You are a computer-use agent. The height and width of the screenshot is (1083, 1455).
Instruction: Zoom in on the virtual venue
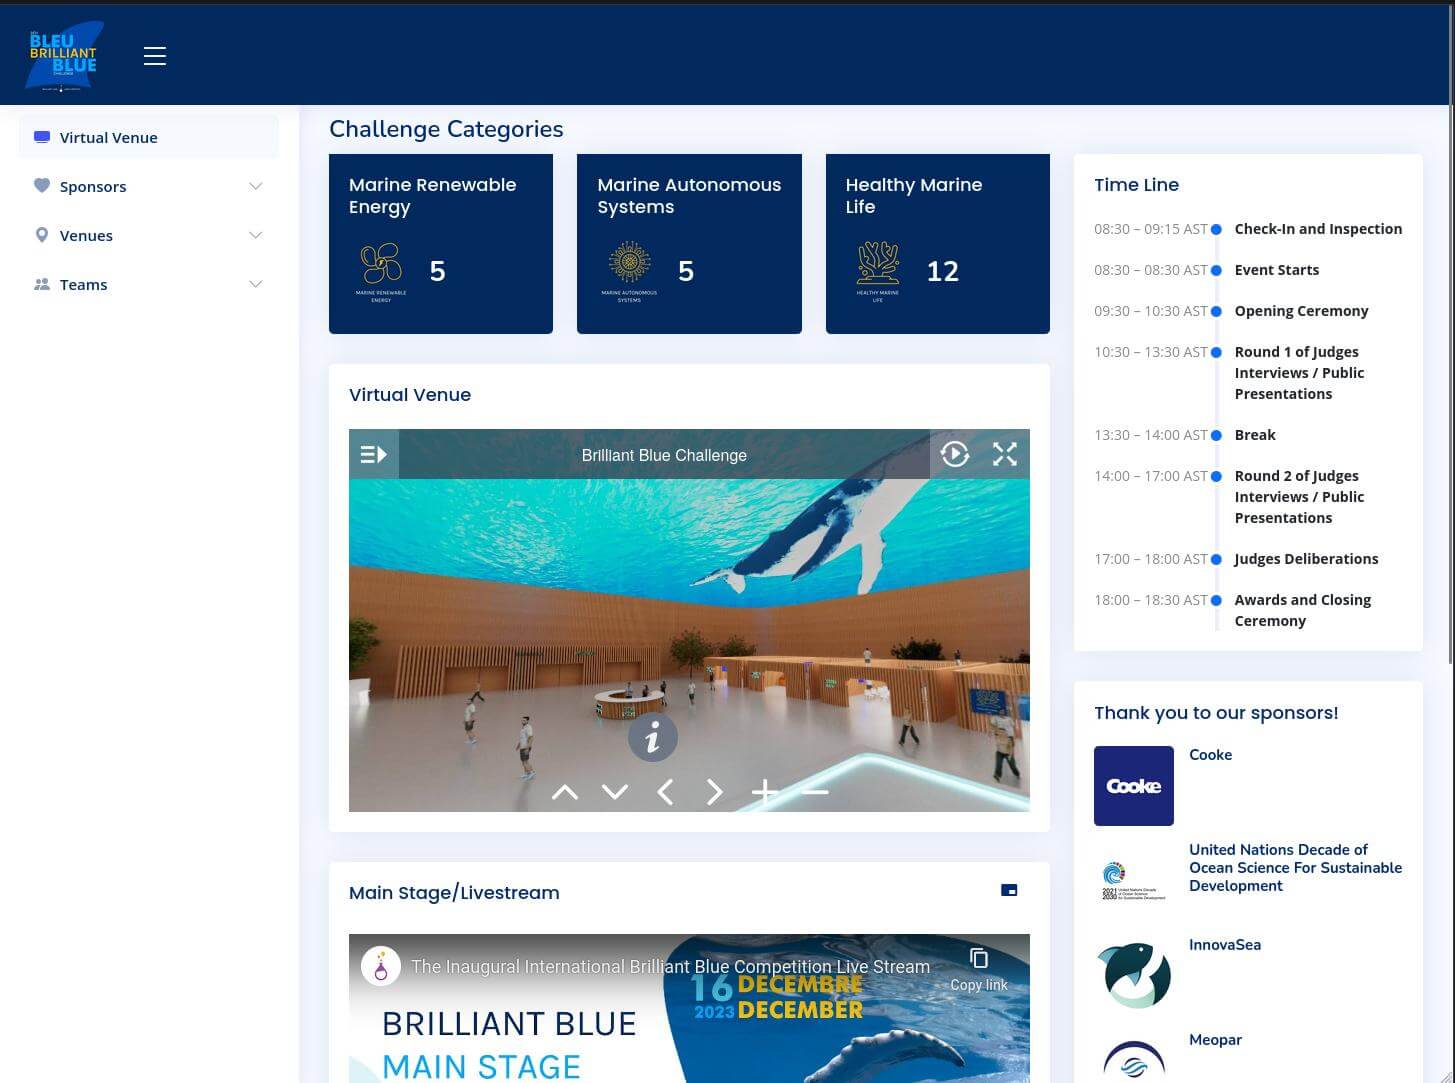[765, 792]
